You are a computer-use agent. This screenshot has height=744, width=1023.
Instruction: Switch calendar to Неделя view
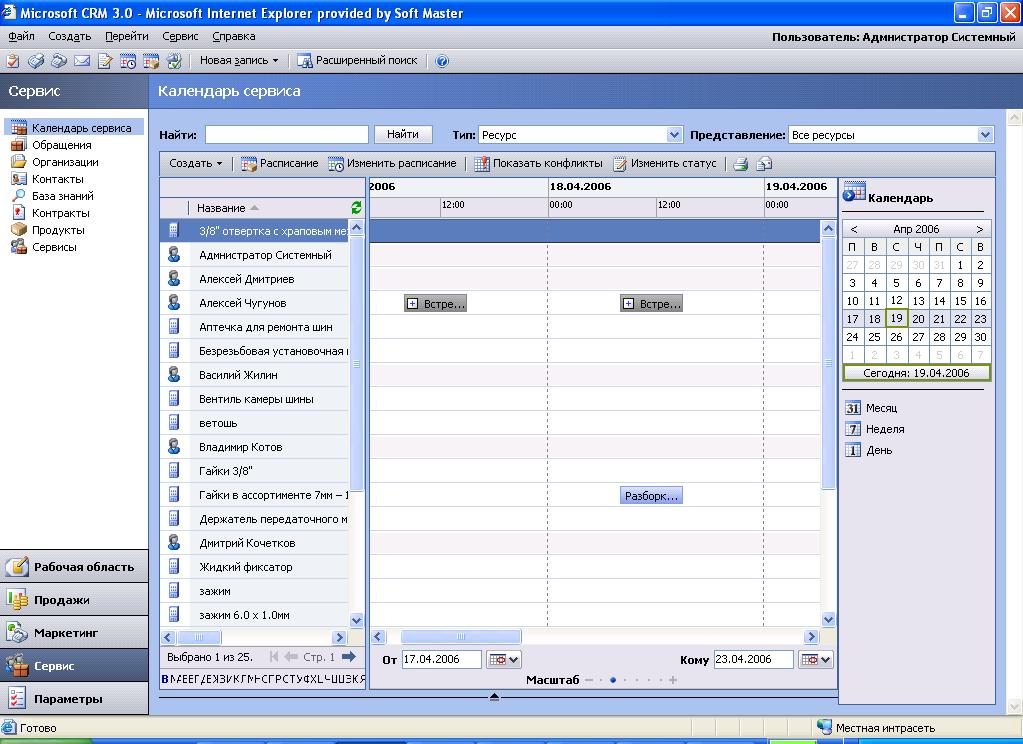(875, 429)
